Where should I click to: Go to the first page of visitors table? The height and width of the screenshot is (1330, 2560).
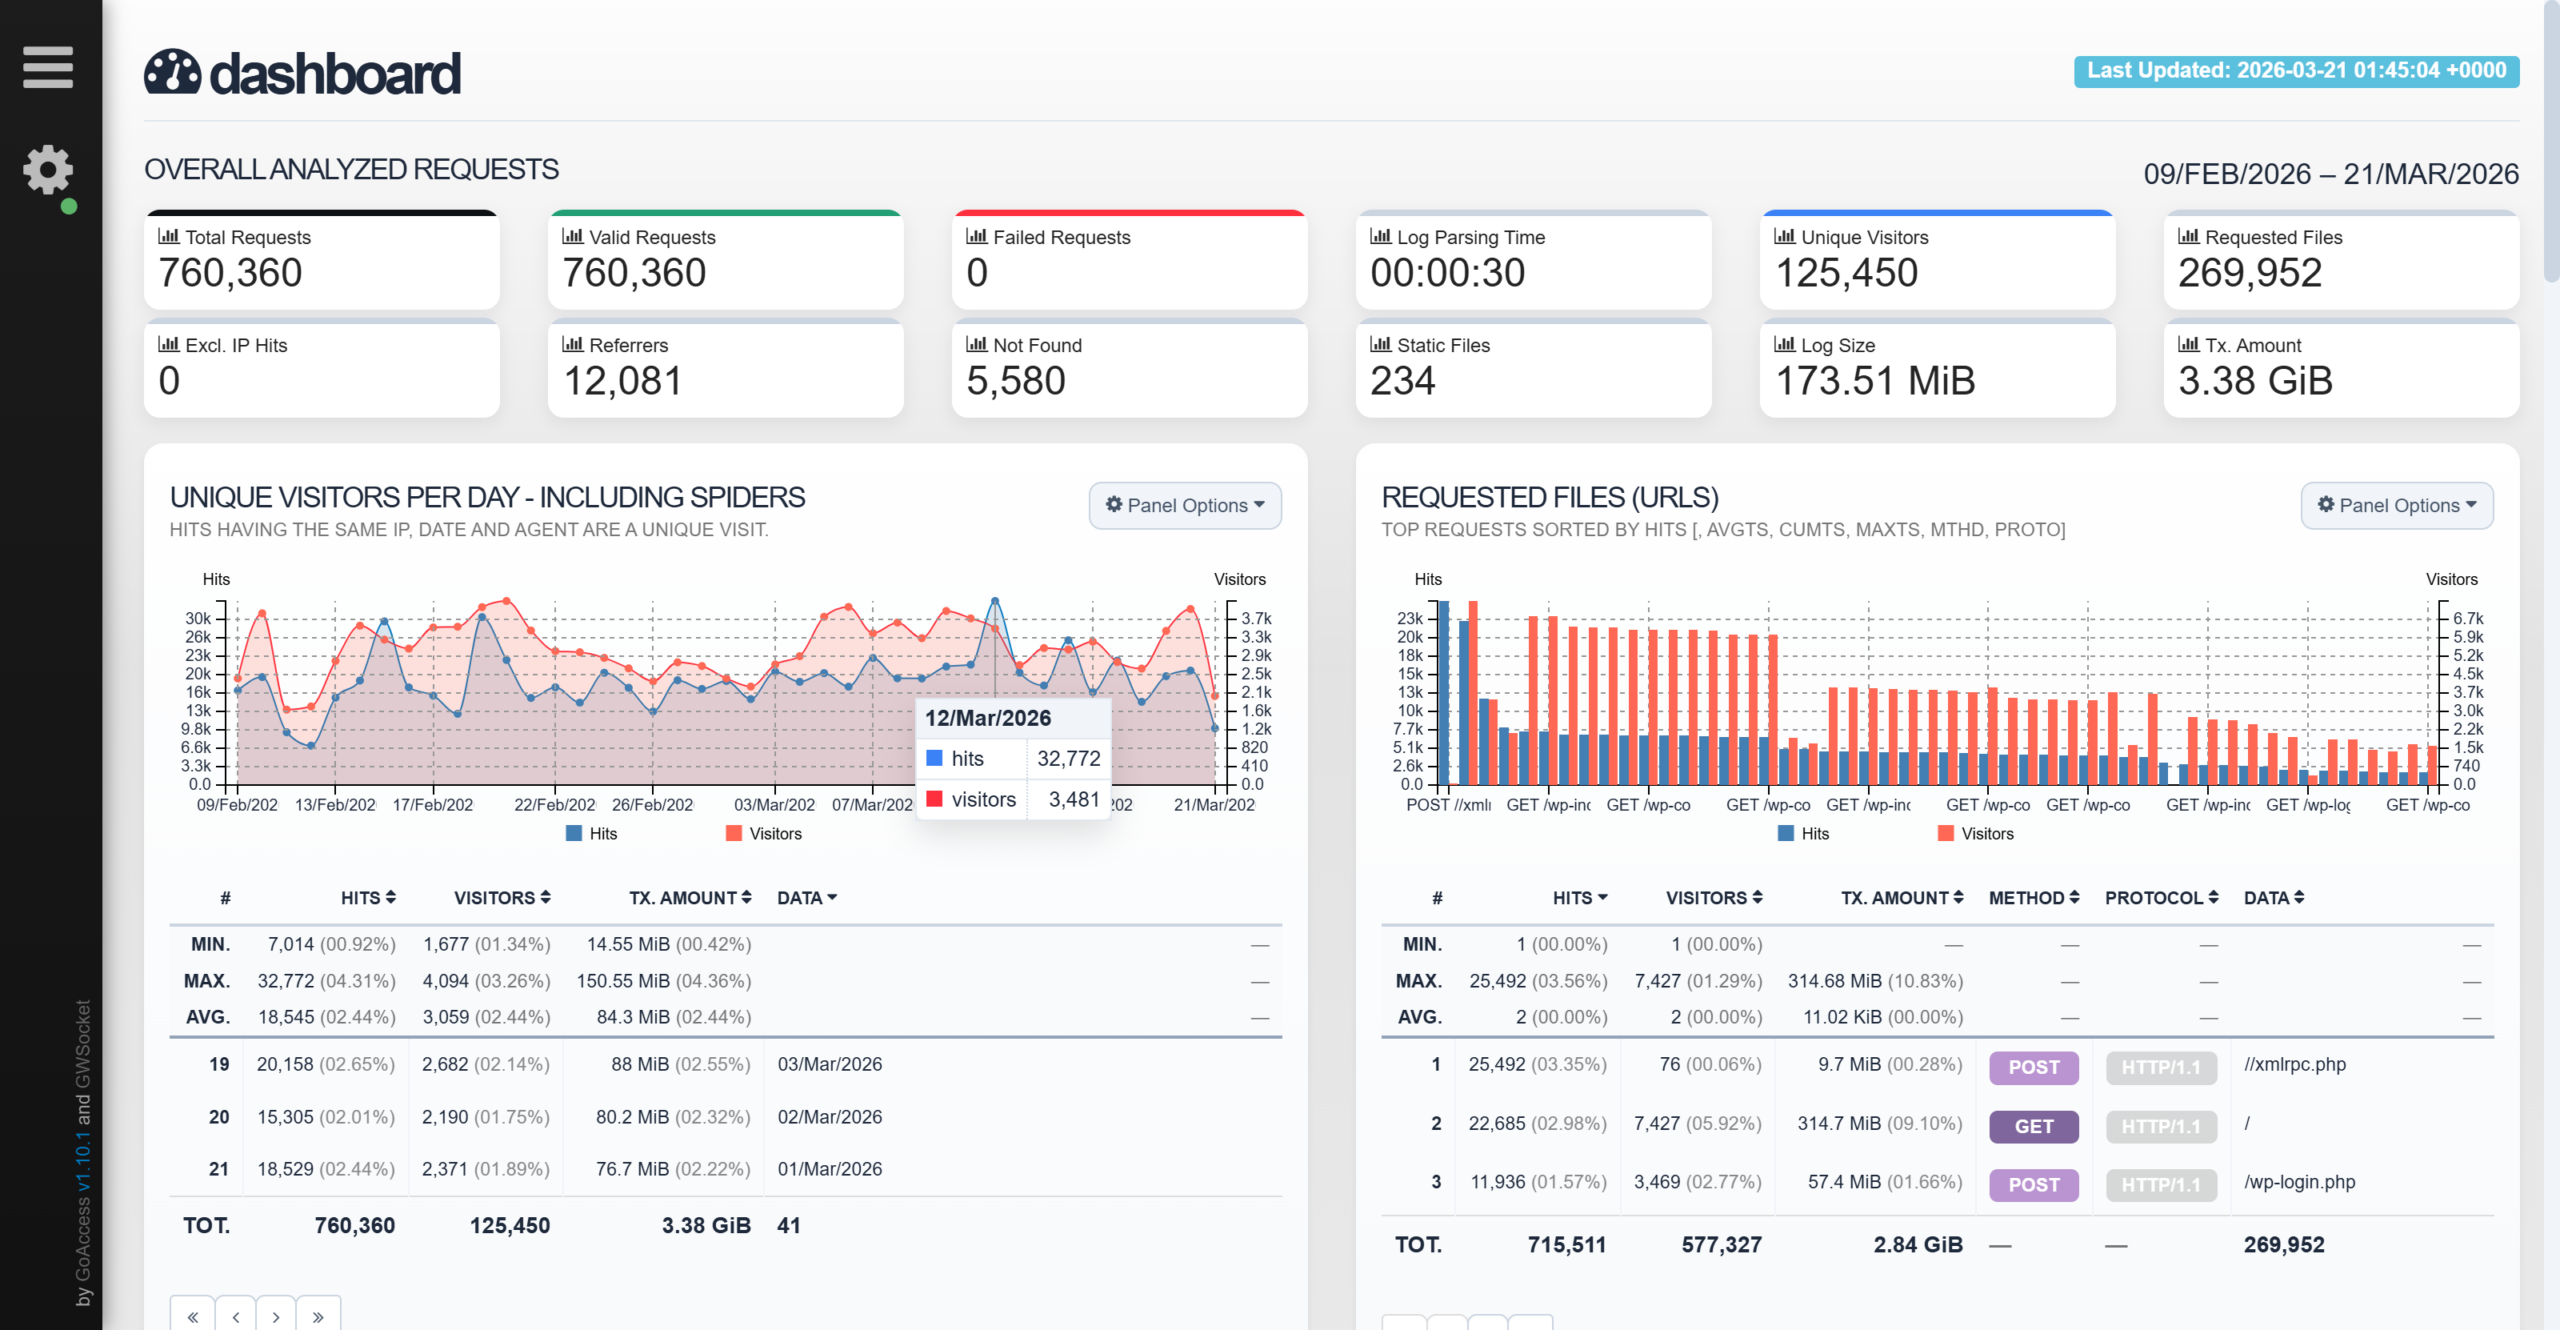[192, 1316]
